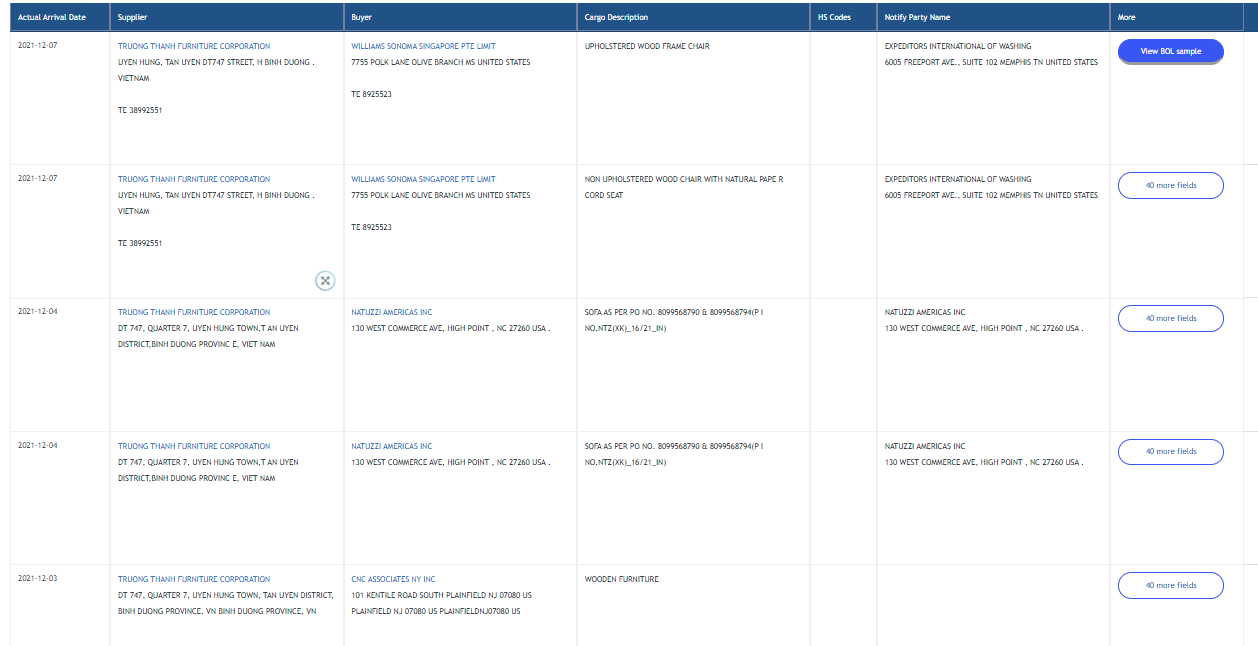Click the View BOL sample button
Screen dimensions: 1258x646
coord(1170,51)
